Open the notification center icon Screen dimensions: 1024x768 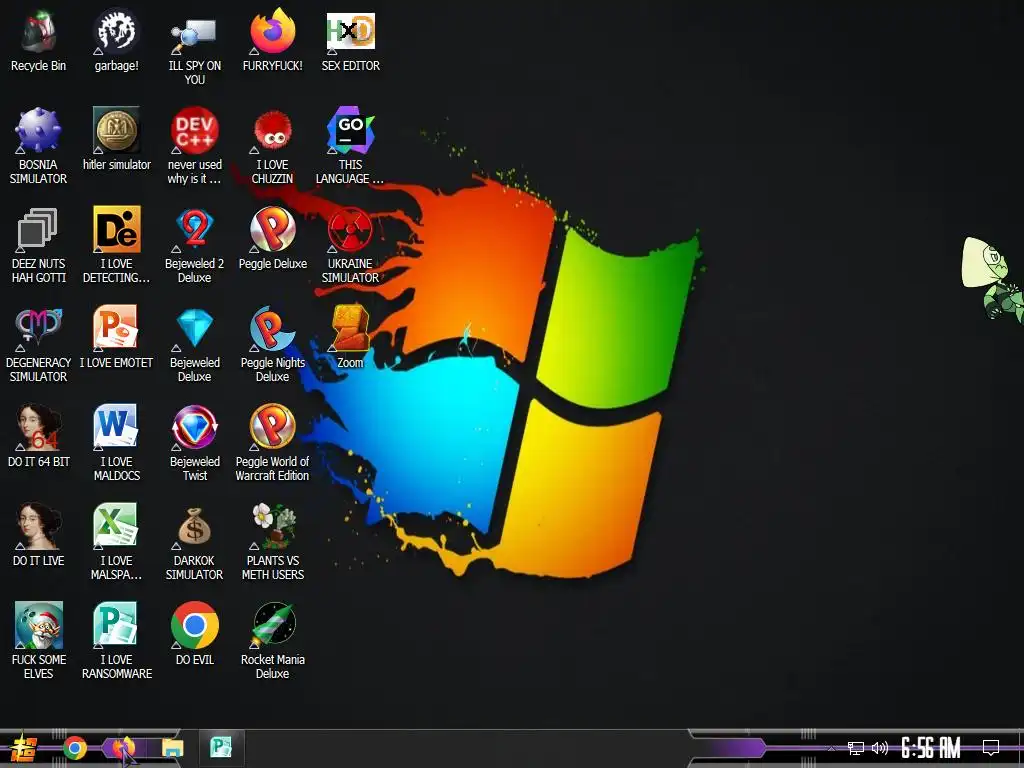[x=991, y=748]
